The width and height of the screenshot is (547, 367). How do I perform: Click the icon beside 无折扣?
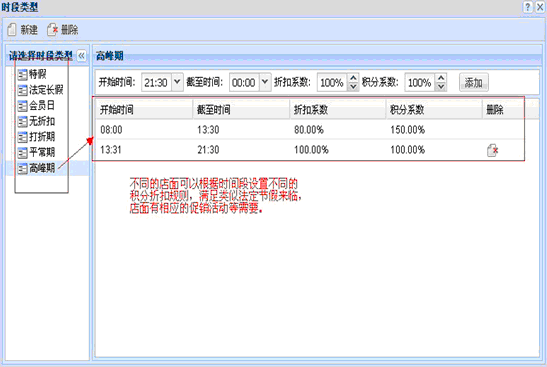(22, 121)
